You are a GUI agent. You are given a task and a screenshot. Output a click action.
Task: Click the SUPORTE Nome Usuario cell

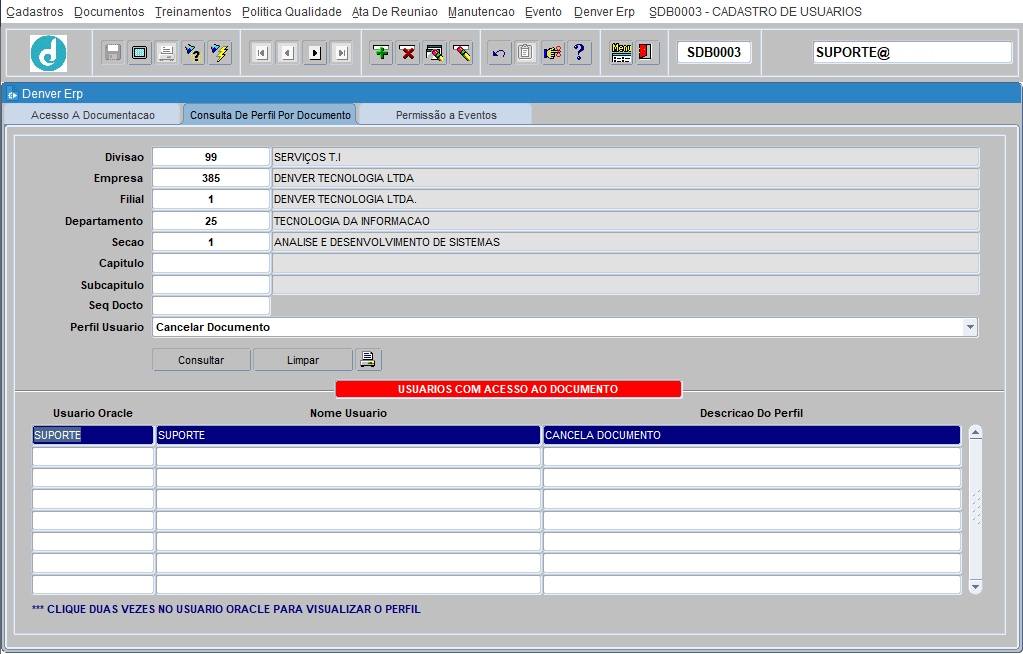pos(348,435)
